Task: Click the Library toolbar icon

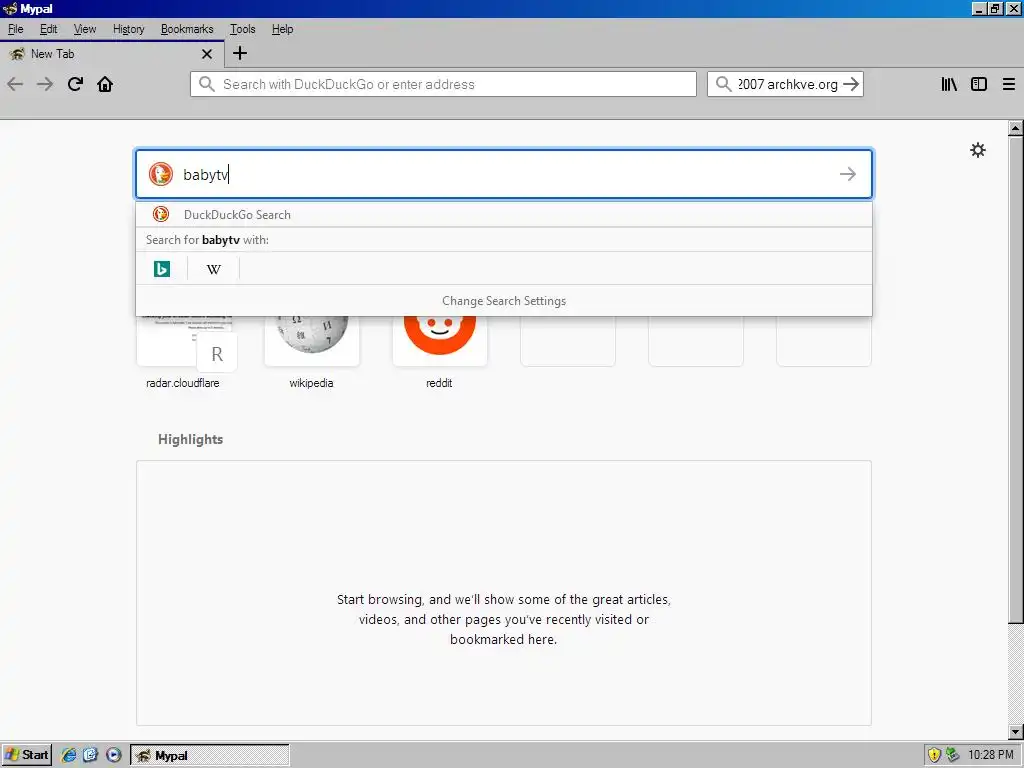Action: click(949, 84)
